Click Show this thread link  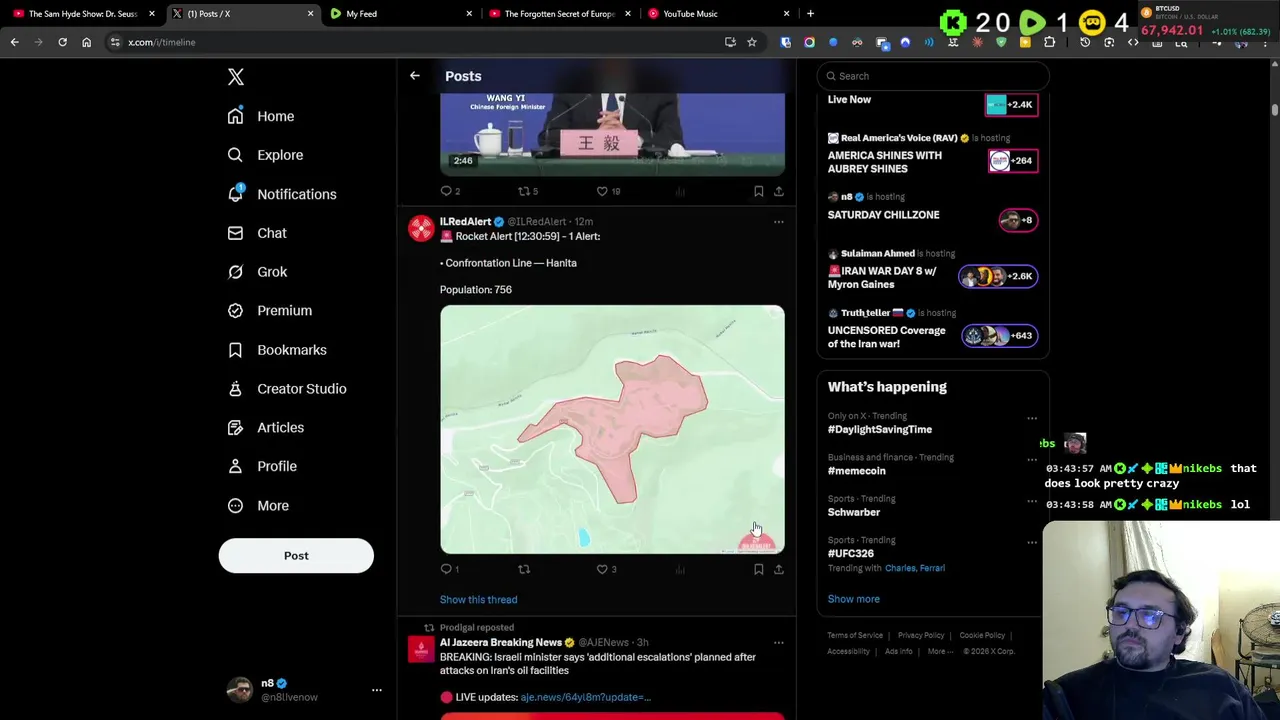click(x=478, y=600)
